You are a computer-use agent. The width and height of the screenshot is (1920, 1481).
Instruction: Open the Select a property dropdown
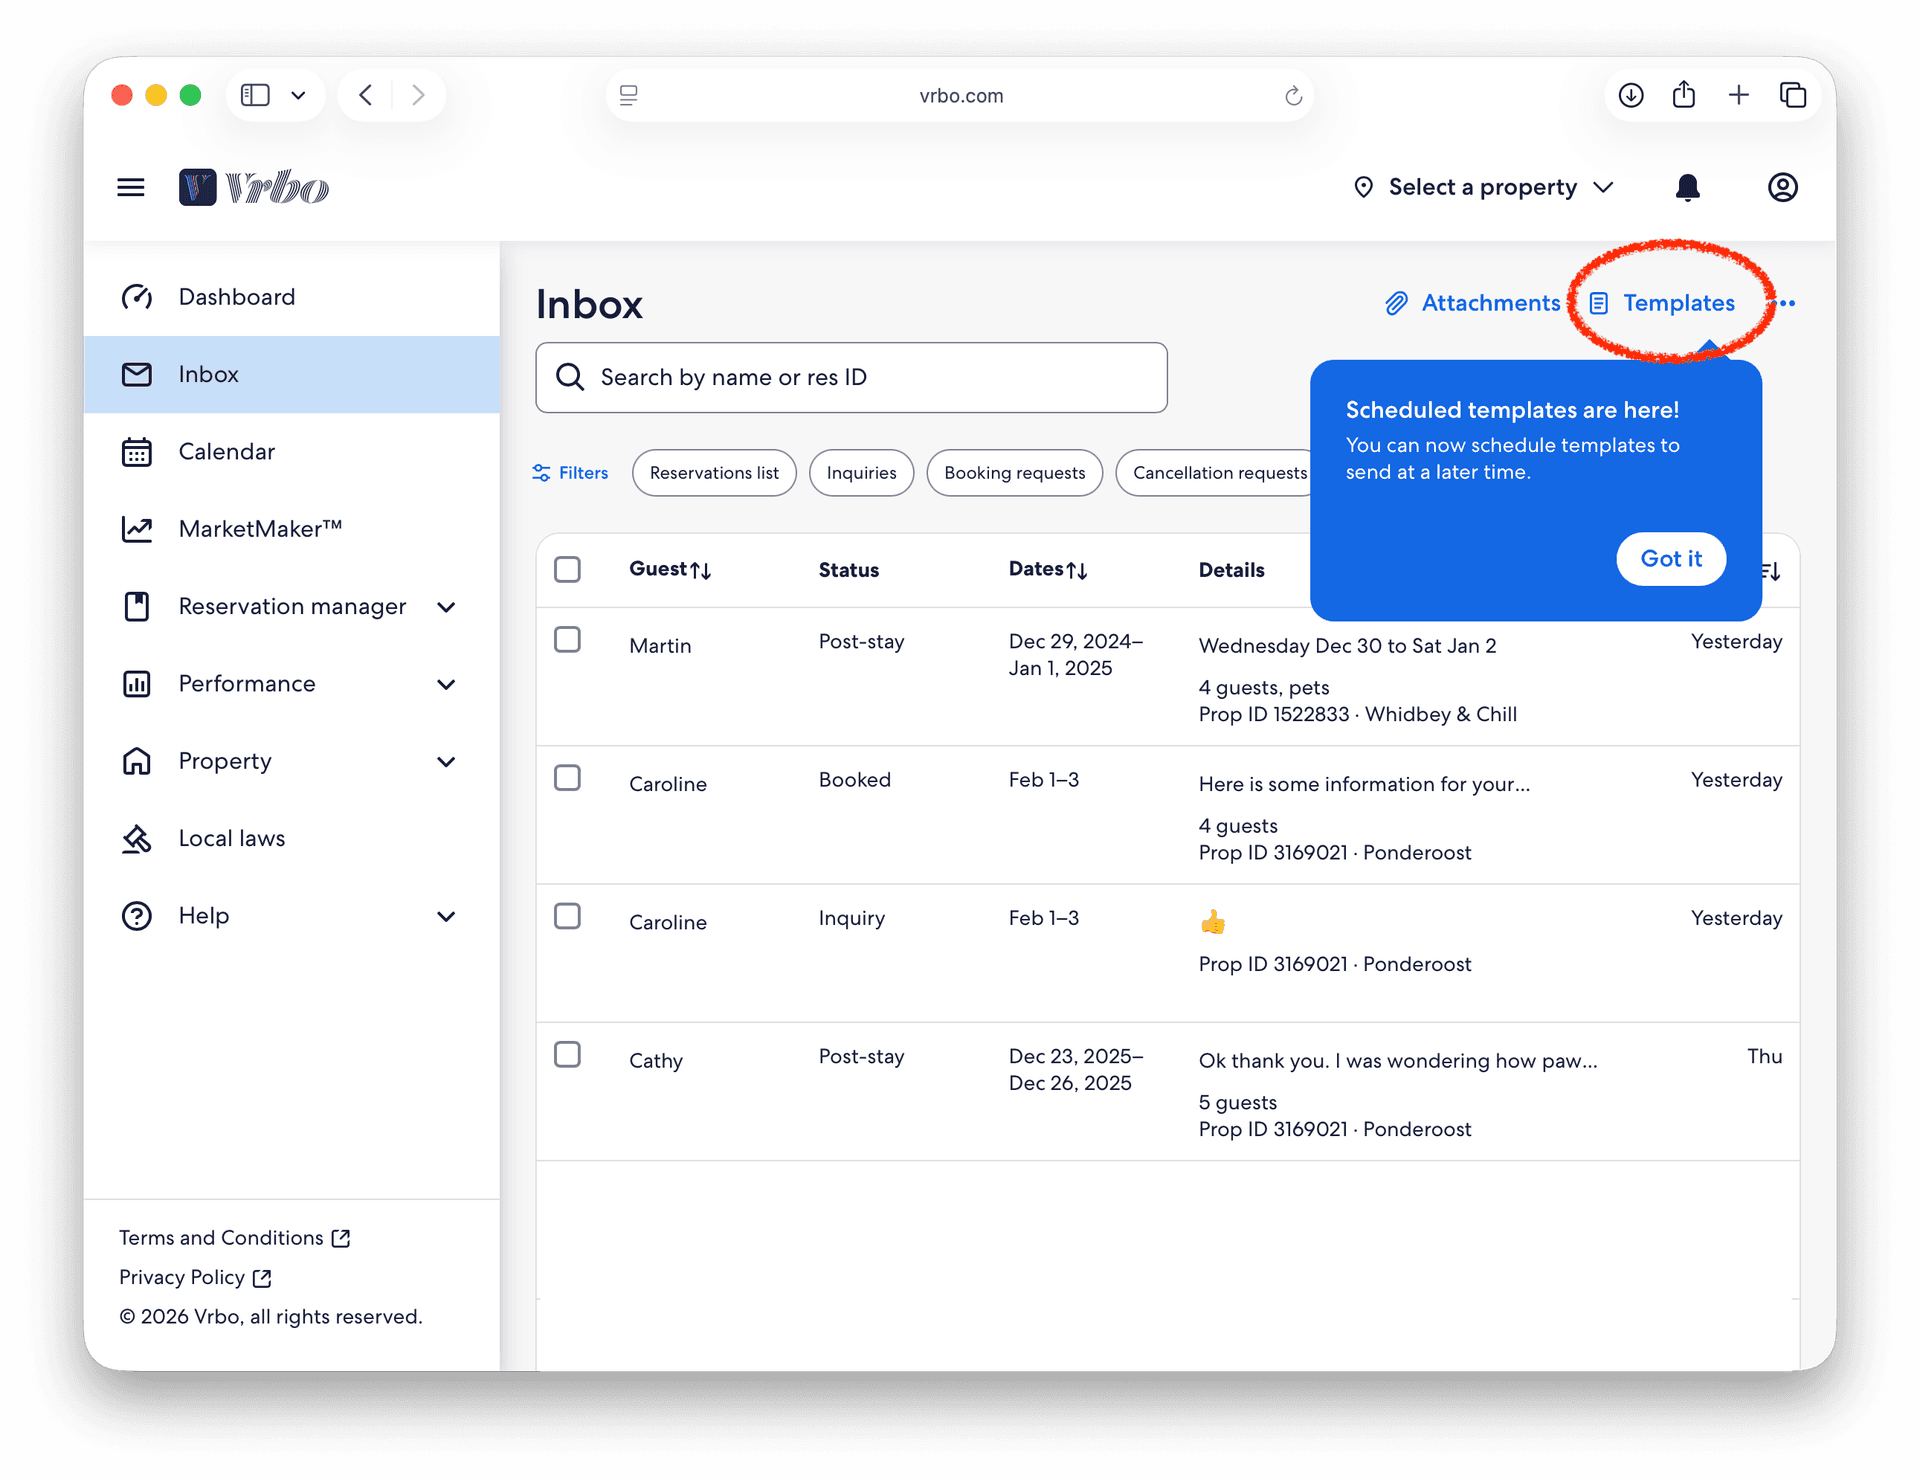(x=1483, y=187)
